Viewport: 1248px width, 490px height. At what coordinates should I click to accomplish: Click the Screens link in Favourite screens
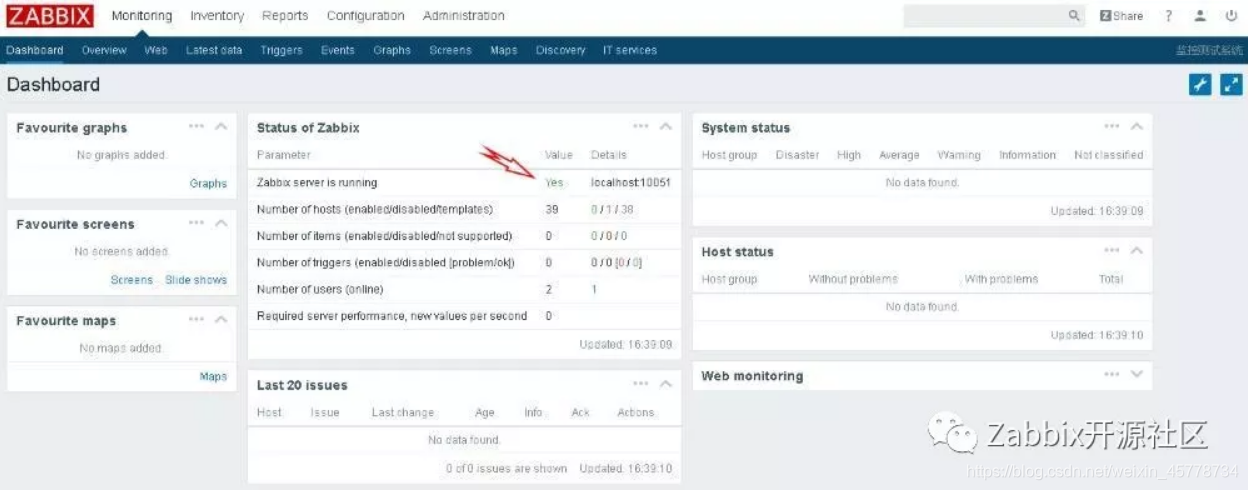point(132,280)
